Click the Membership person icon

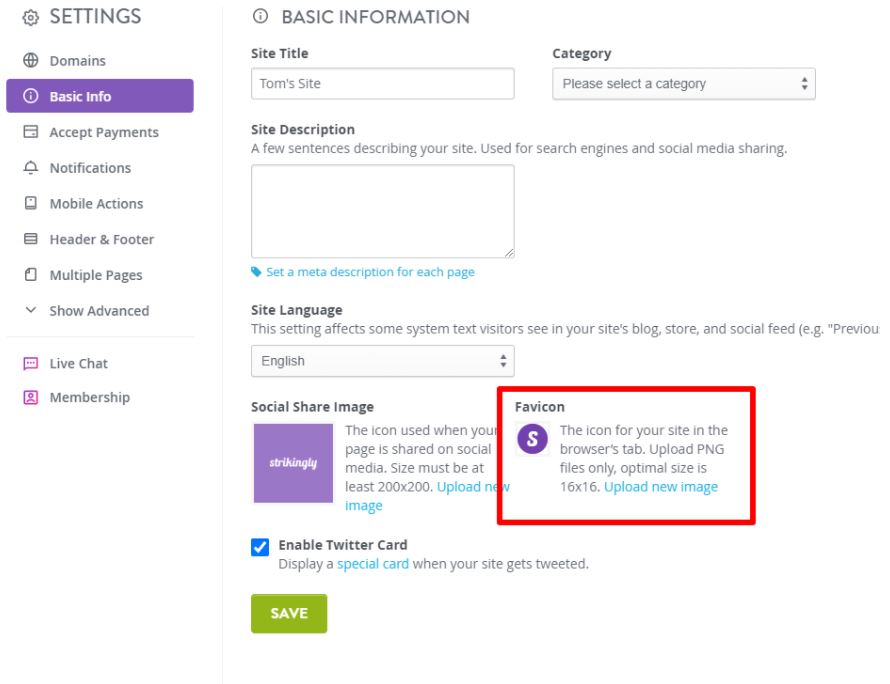(31, 398)
